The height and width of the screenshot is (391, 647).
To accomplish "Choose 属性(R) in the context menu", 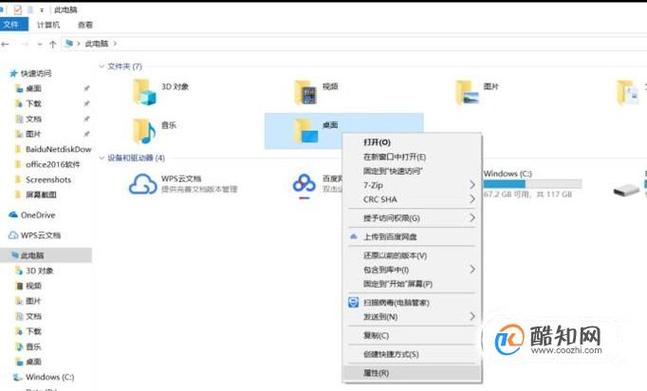I will click(x=412, y=373).
